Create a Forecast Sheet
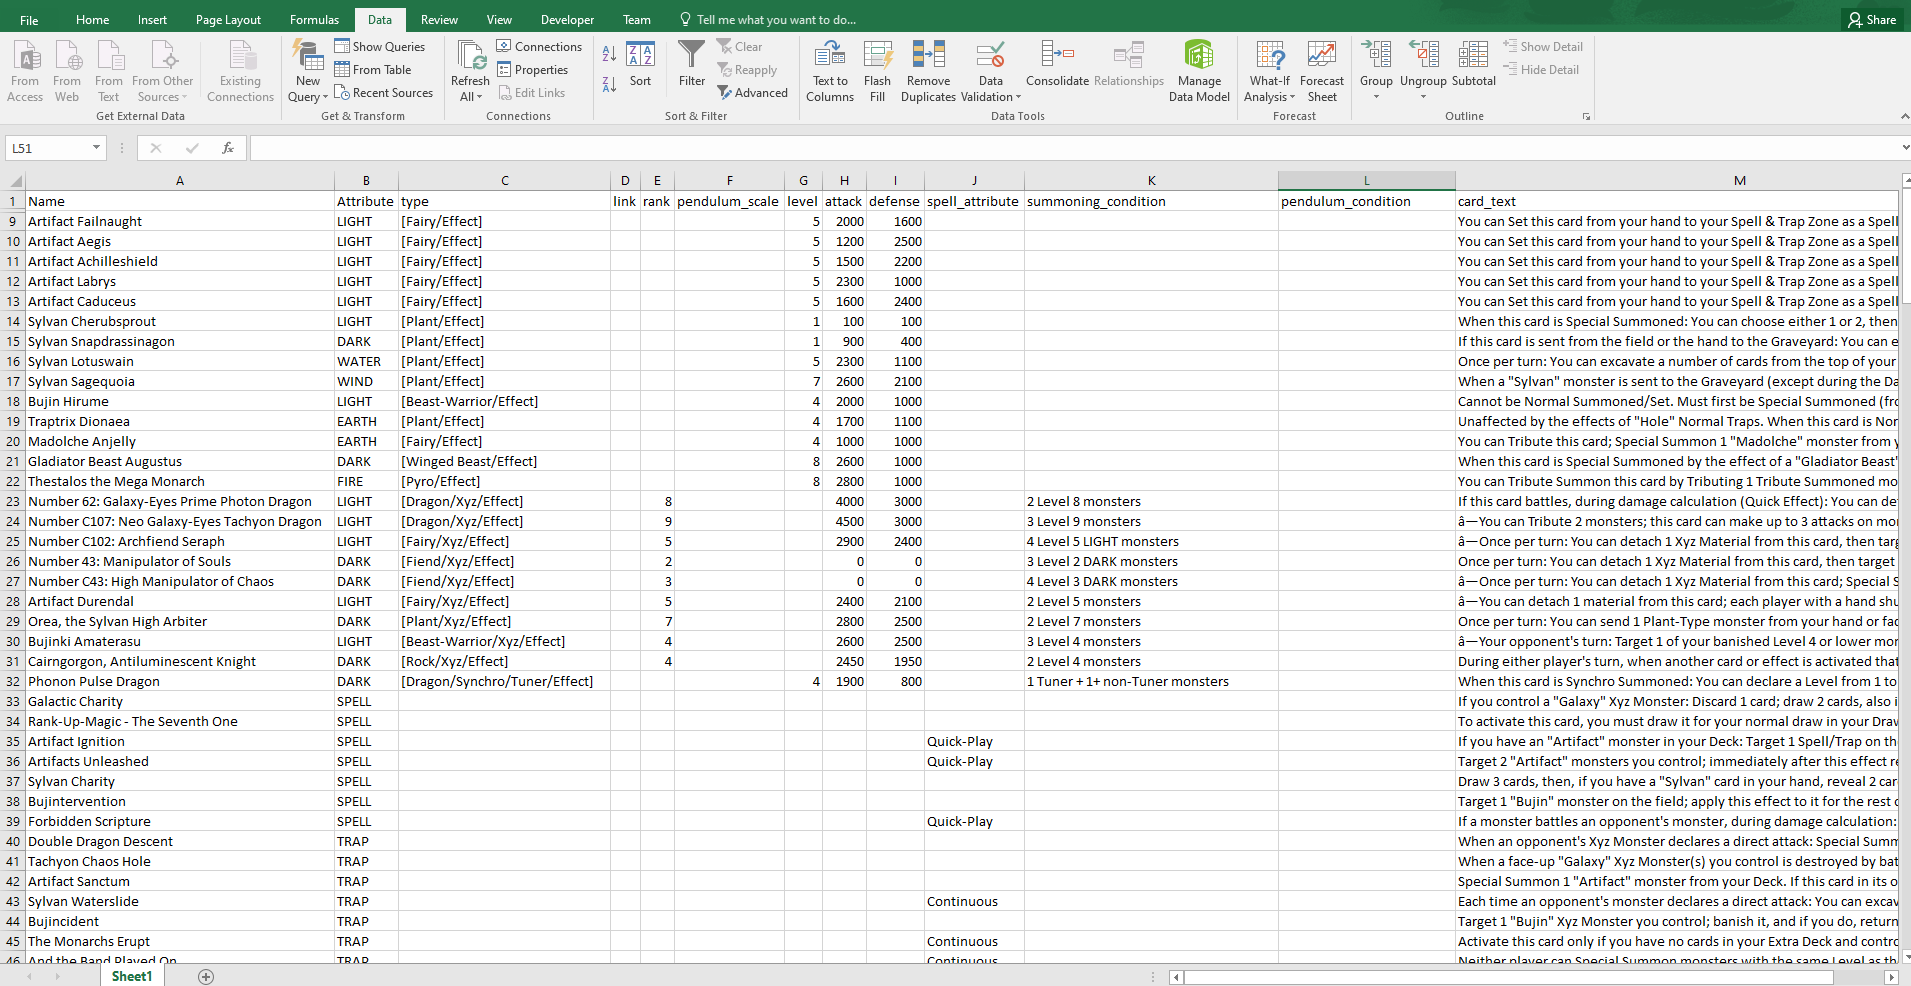 [1322, 71]
